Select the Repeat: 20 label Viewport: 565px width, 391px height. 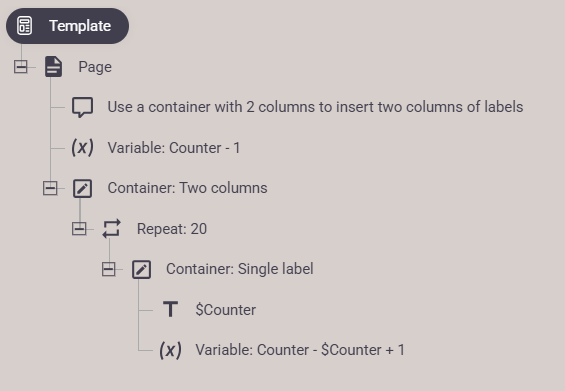pyautogui.click(x=172, y=229)
